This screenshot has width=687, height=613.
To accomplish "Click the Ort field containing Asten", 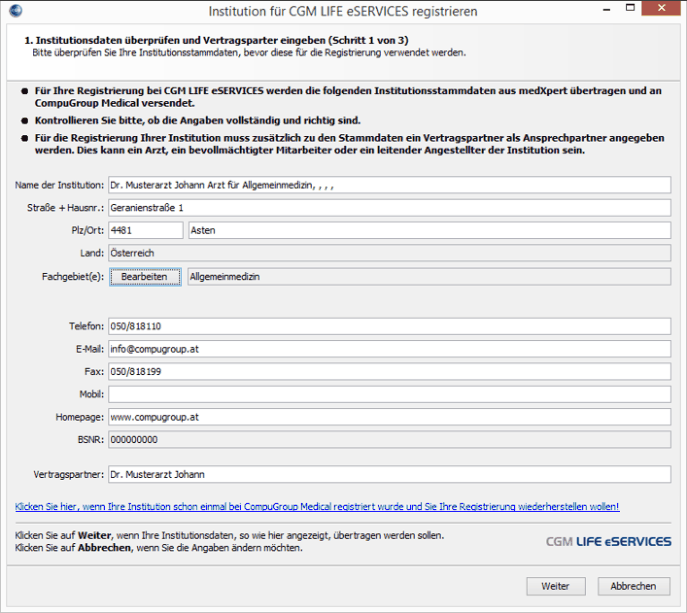I will click(x=429, y=230).
